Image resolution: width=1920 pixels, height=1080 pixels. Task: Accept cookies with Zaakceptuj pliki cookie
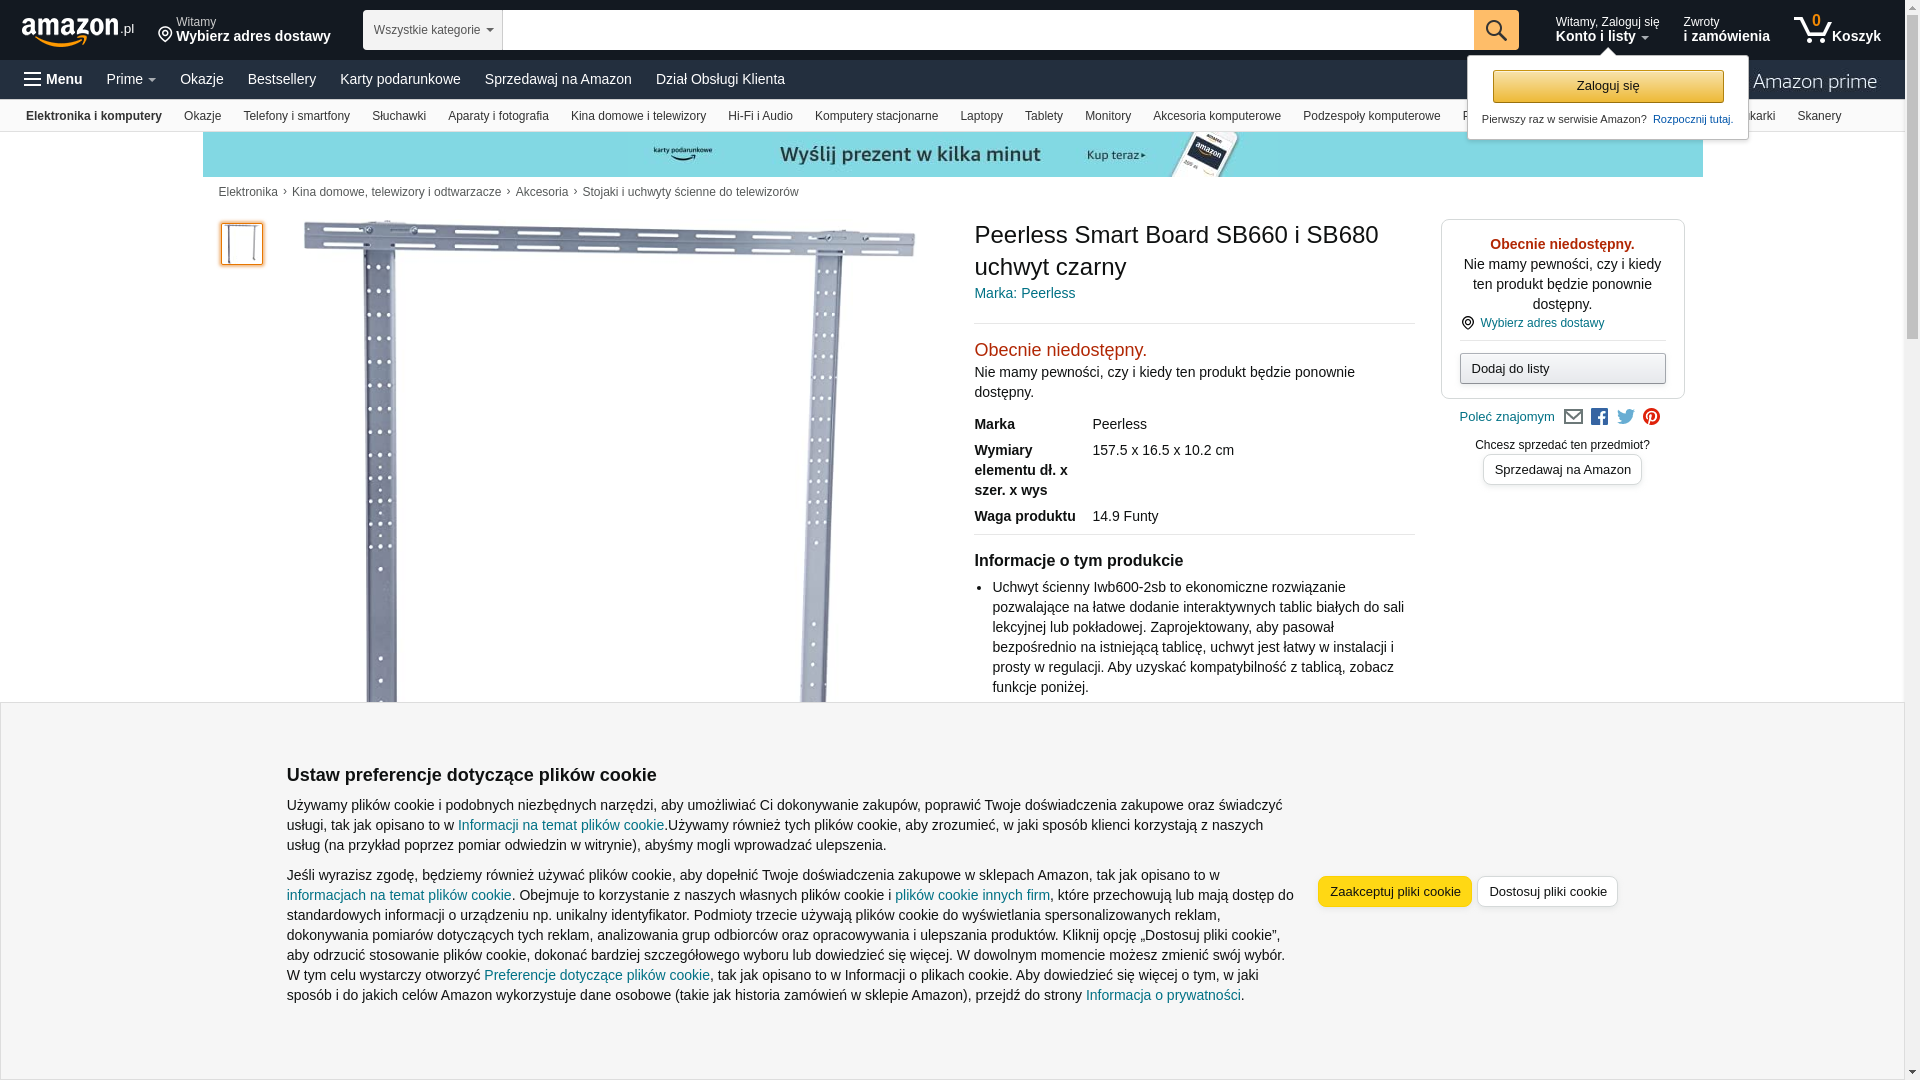1394,891
